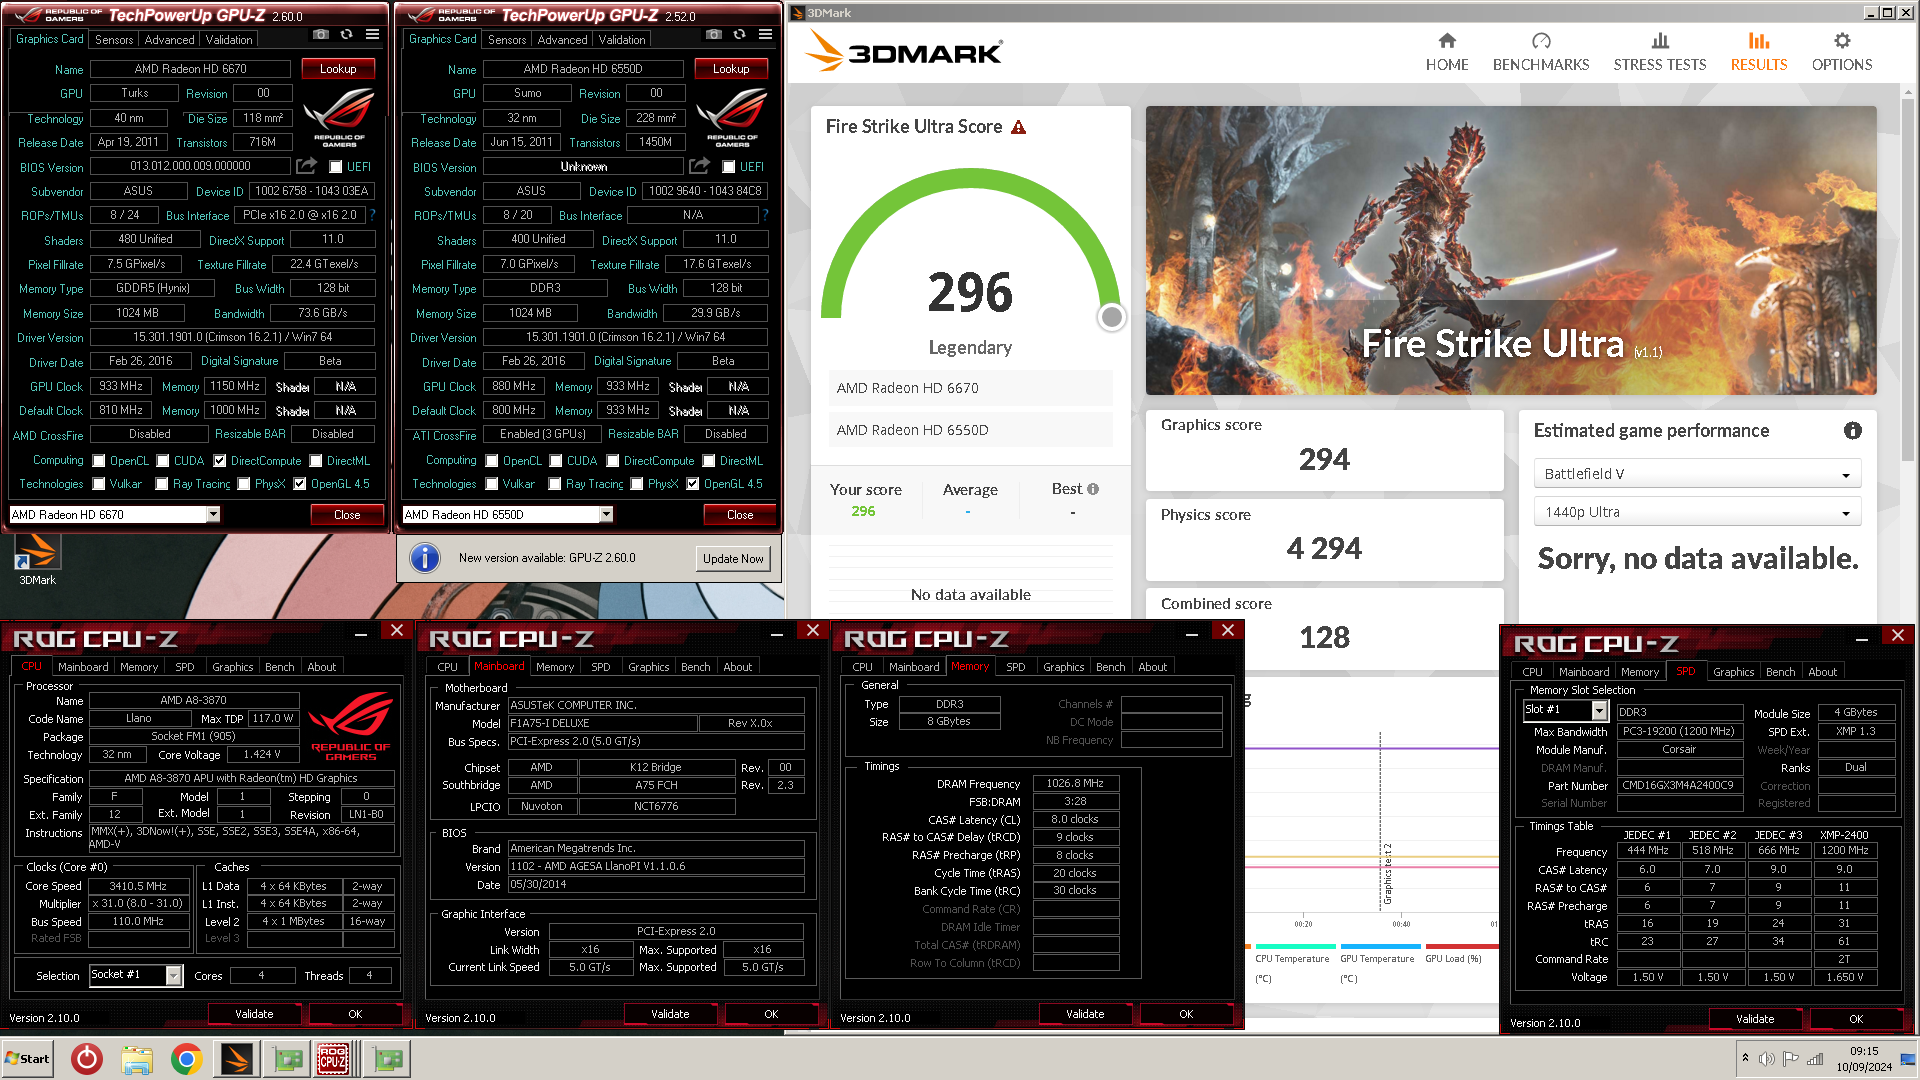Open 1440p Ultra resolution dropdown
Image resolution: width=1920 pixels, height=1080 pixels.
(1697, 512)
